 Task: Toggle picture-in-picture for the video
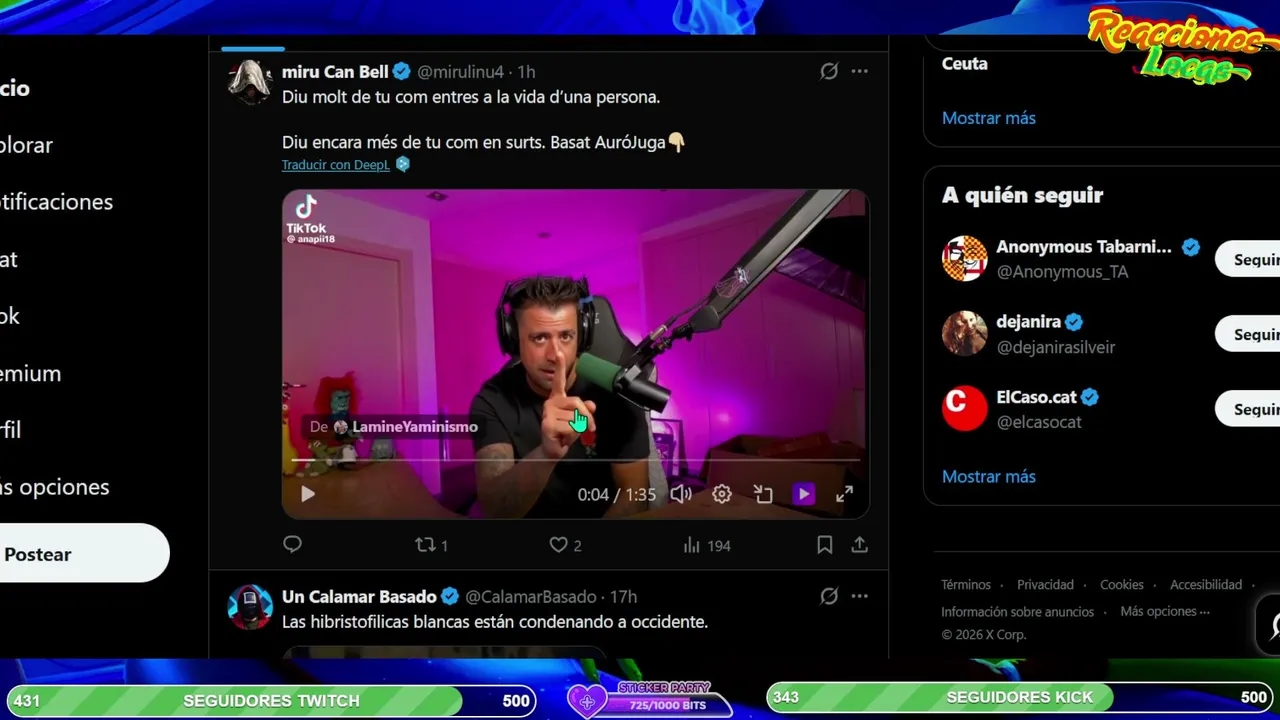(763, 494)
